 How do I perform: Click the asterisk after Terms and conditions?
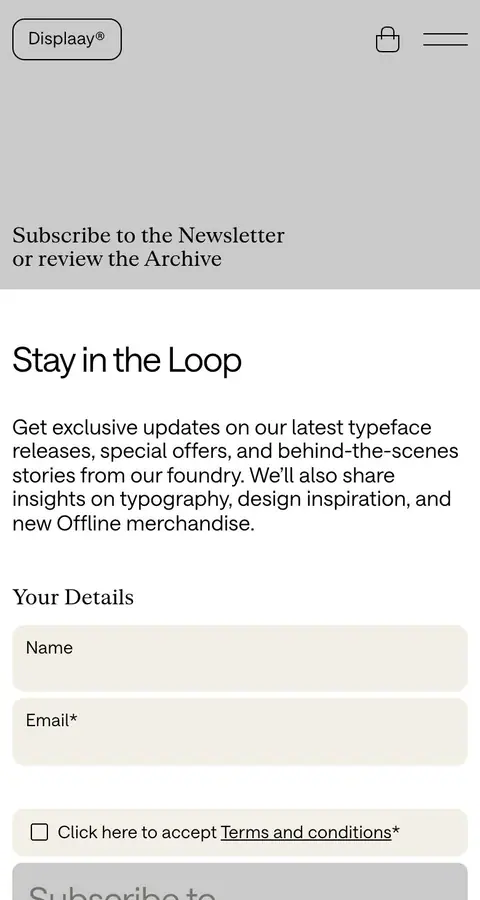pyautogui.click(x=396, y=831)
